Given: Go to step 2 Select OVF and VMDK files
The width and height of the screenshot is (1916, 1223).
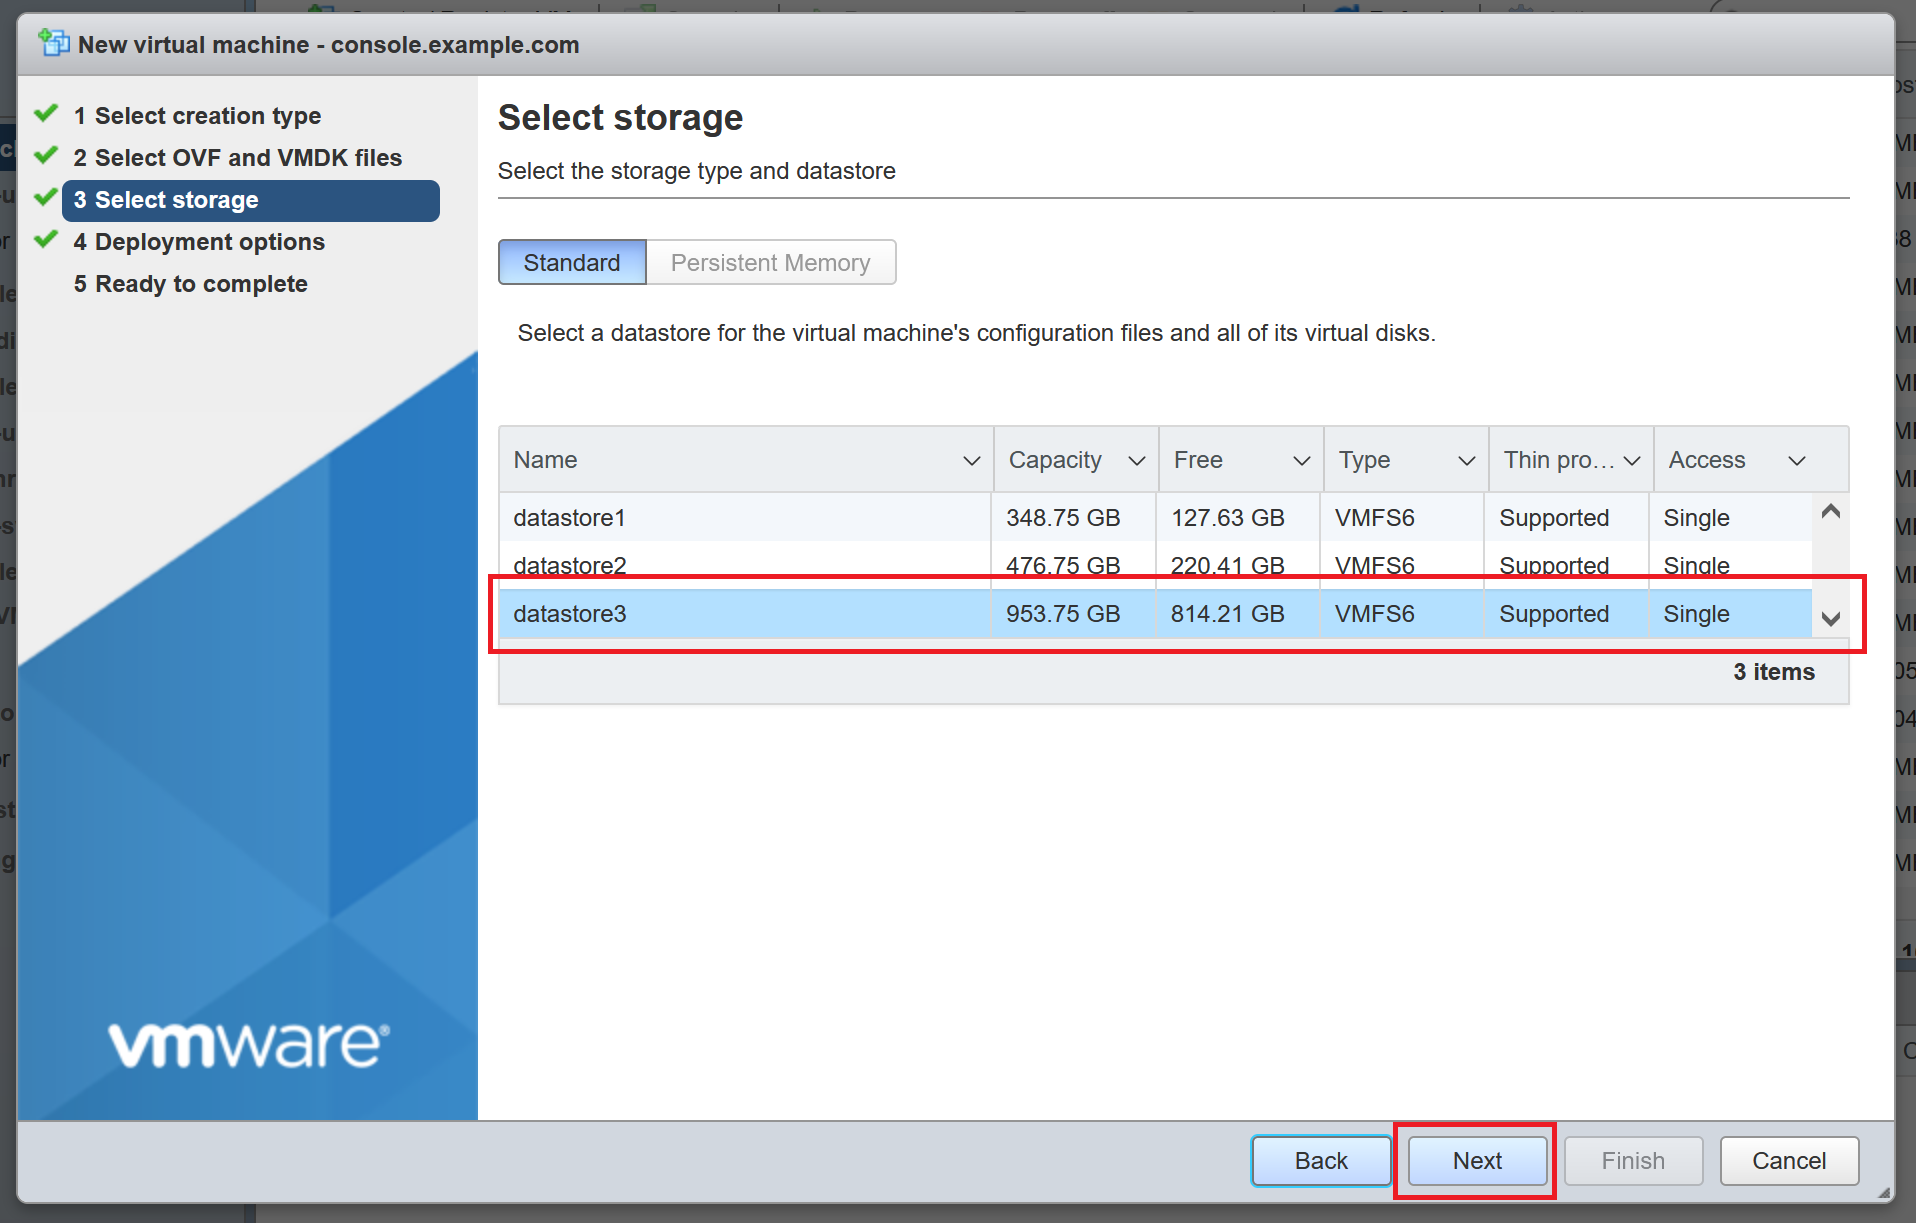Looking at the screenshot, I should coord(237,158).
